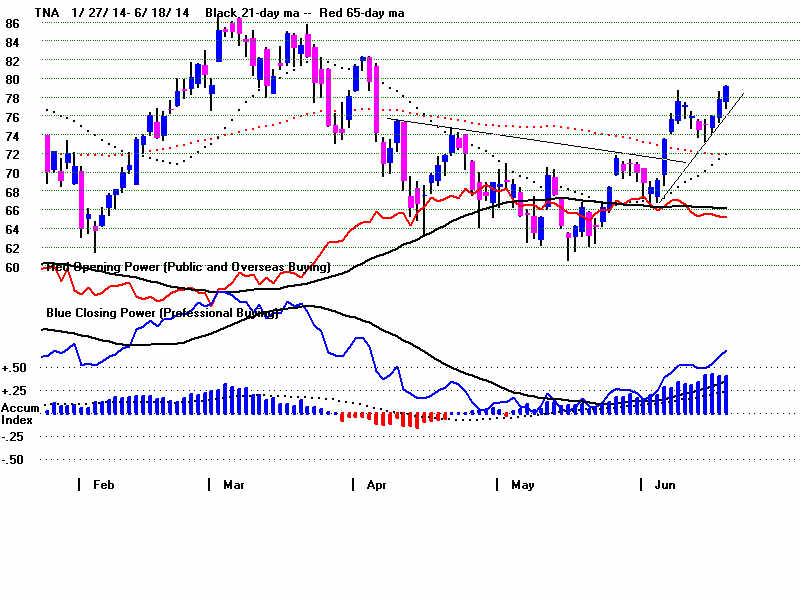800x600 pixels.
Task: Click the -.50 accumulation axis label
Action: [x=12, y=460]
